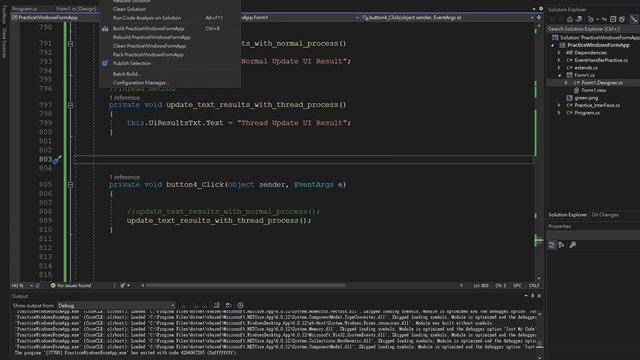Click SPC indentation indicator
Image resolution: width=640 pixels, height=360 pixels.
pos(517,285)
